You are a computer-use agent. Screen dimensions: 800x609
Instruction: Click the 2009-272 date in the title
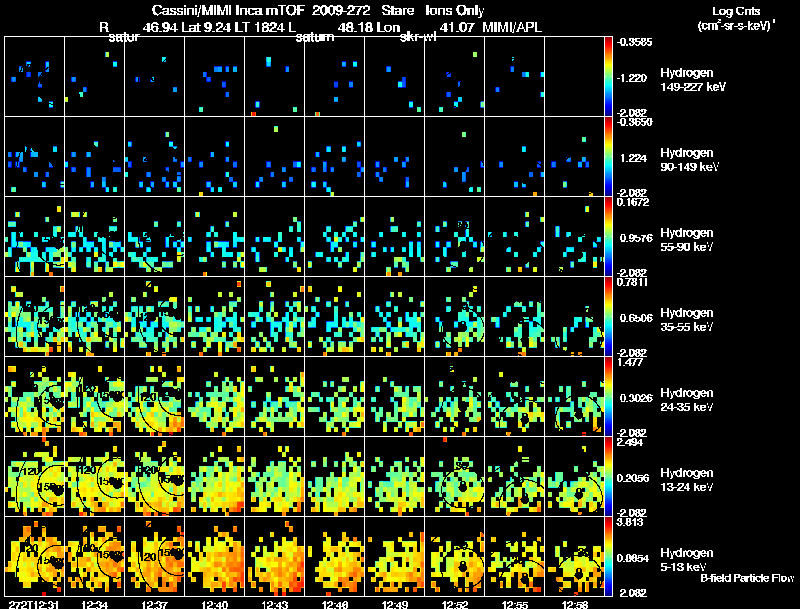pos(341,10)
